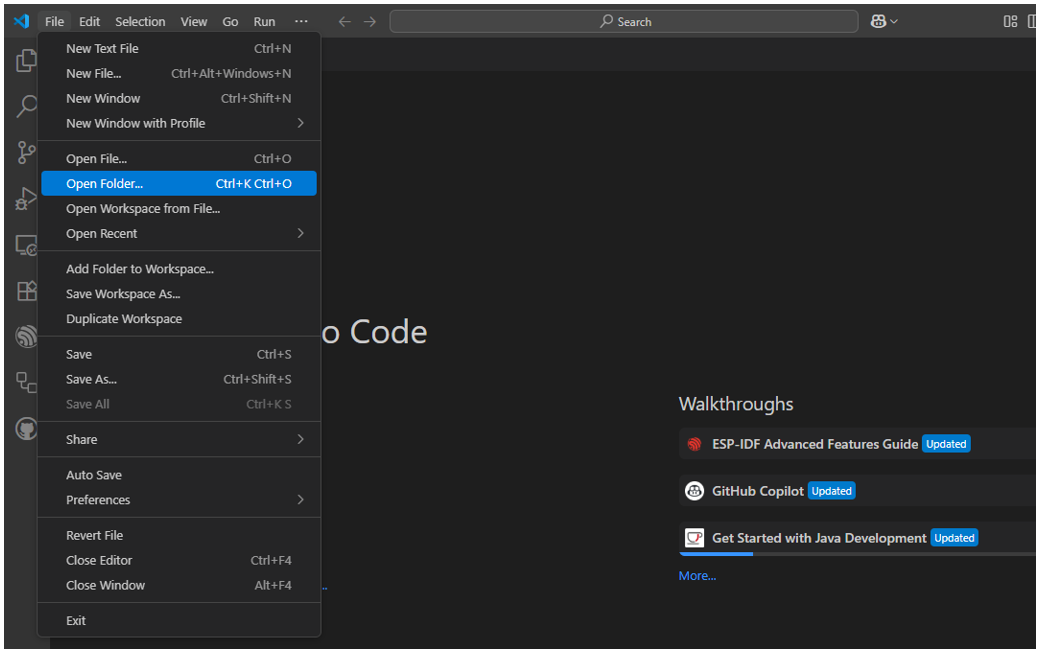Expand New Window with Profile submenu
This screenshot has width=1040, height=653.
179,123
